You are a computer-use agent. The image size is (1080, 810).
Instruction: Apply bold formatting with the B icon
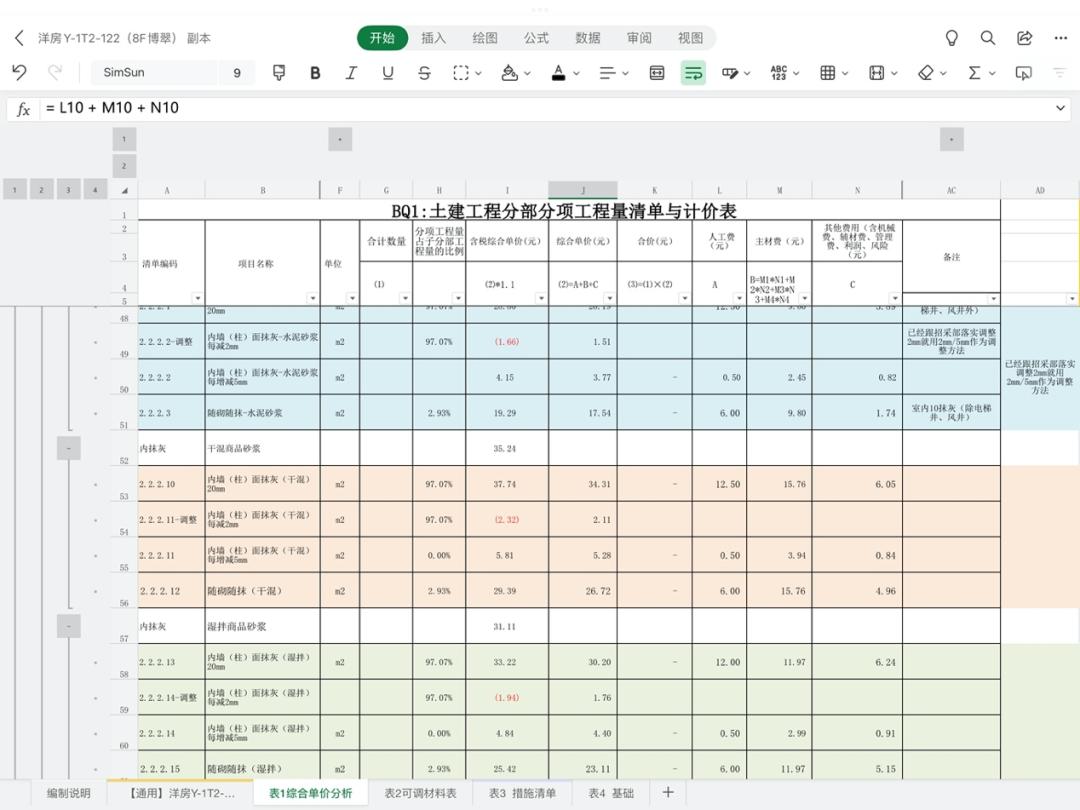coord(315,72)
